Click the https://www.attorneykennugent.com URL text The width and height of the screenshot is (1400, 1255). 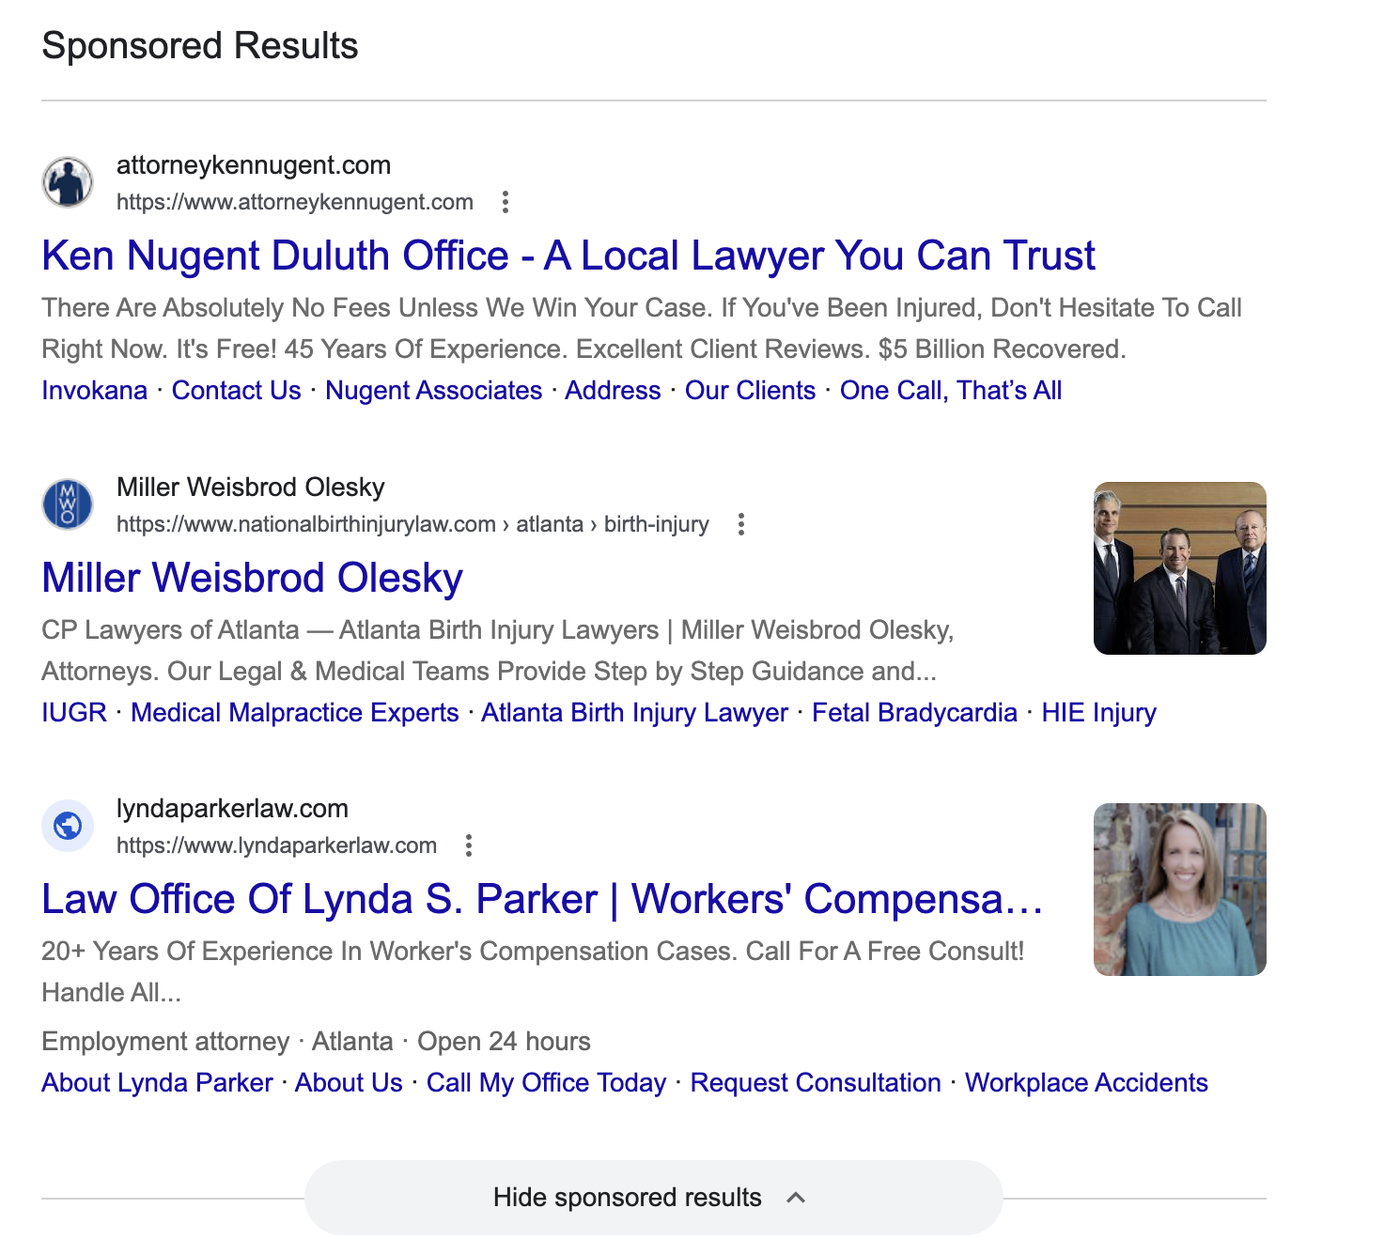coord(295,202)
